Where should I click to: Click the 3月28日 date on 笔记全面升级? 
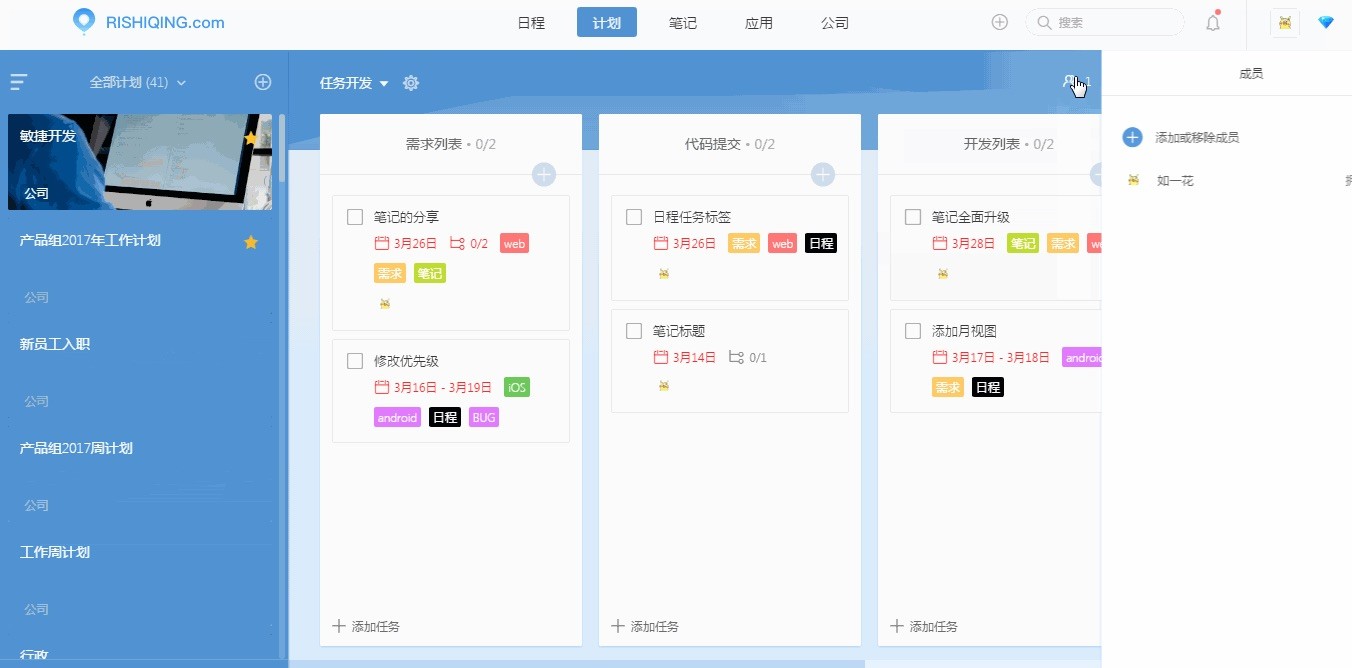(x=964, y=243)
